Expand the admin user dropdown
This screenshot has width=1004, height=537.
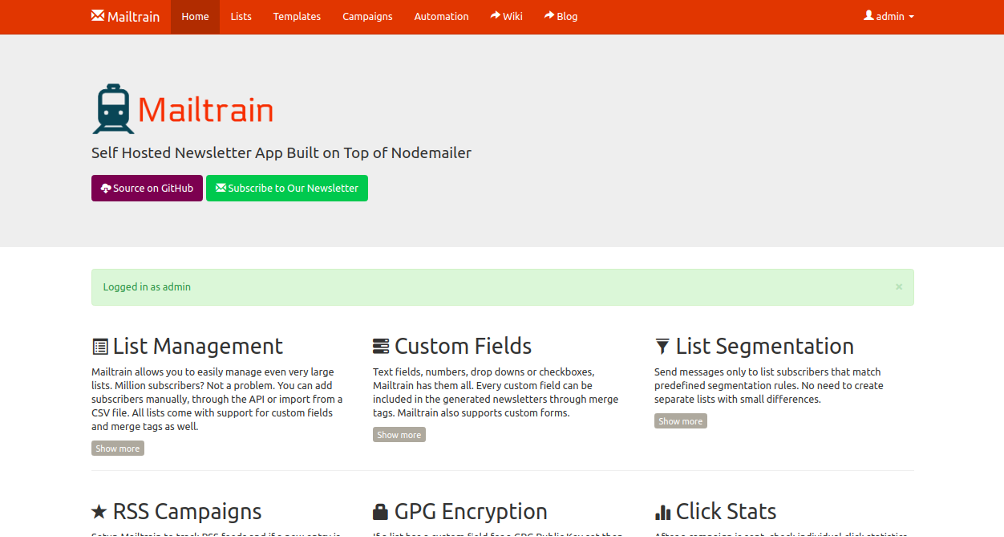click(x=889, y=17)
